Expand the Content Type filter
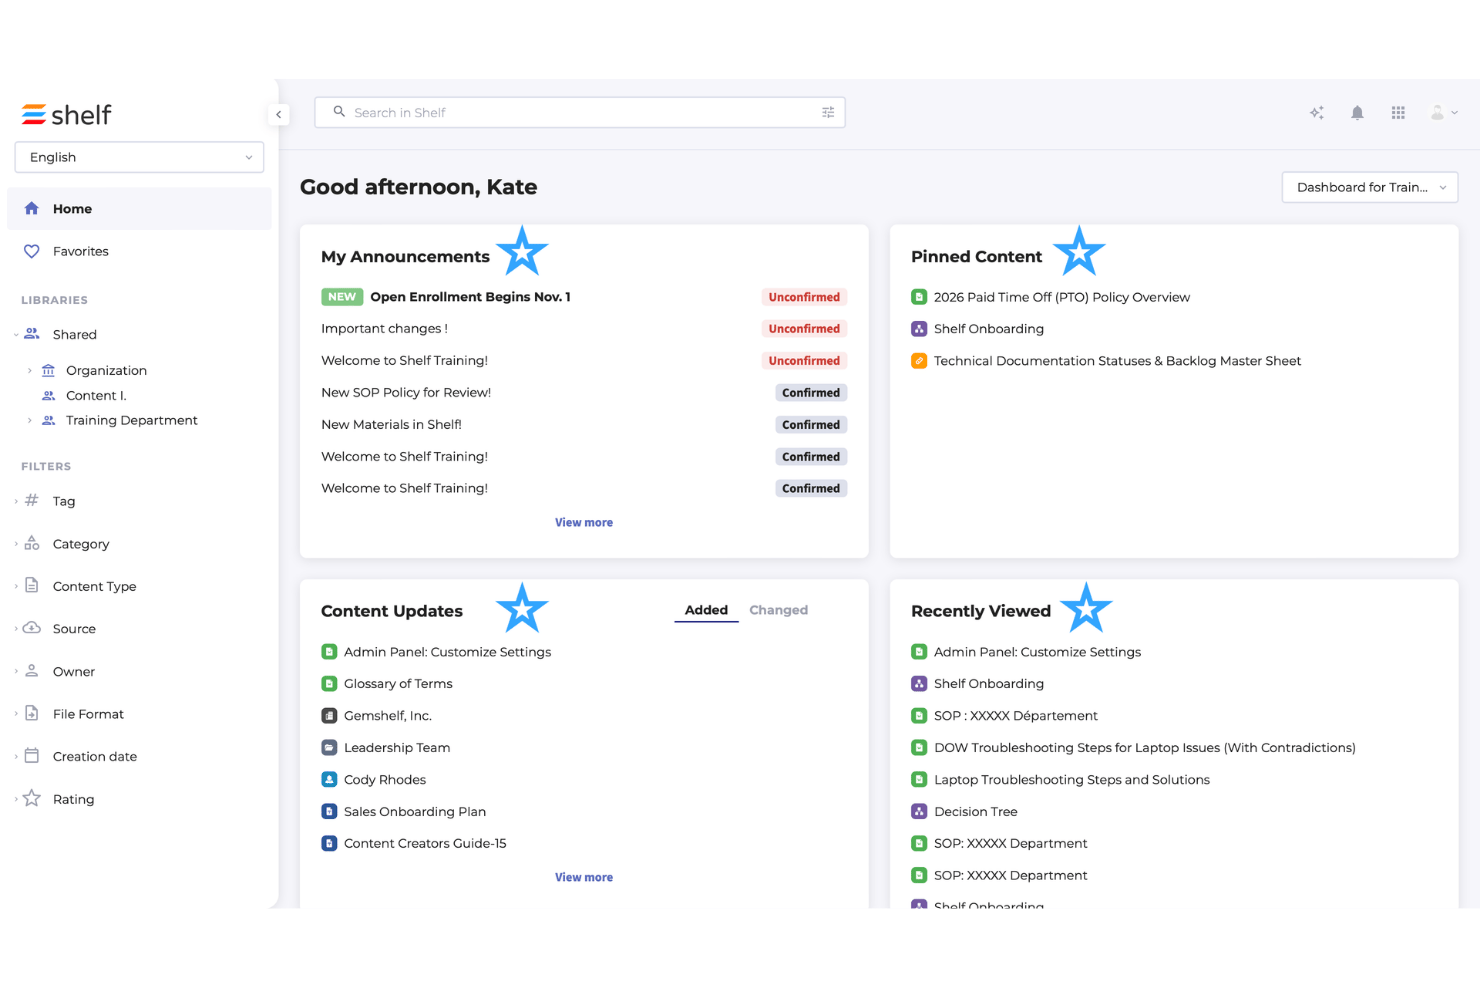Viewport: 1480px width, 987px height. [x=16, y=586]
